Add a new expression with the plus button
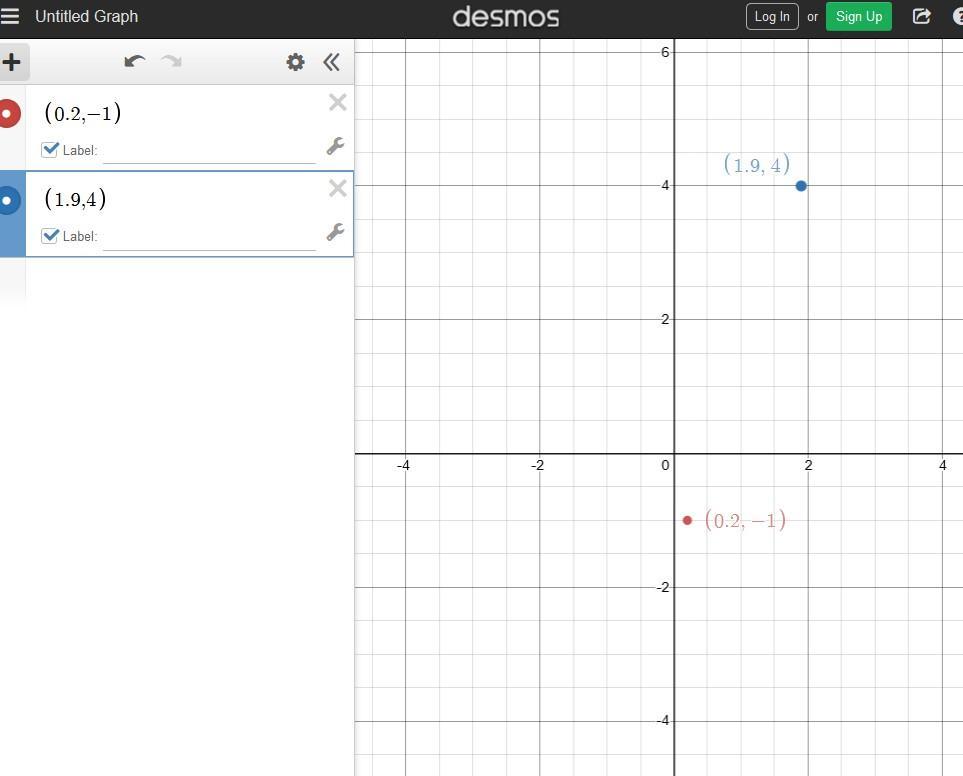963x776 pixels. click(x=12, y=62)
